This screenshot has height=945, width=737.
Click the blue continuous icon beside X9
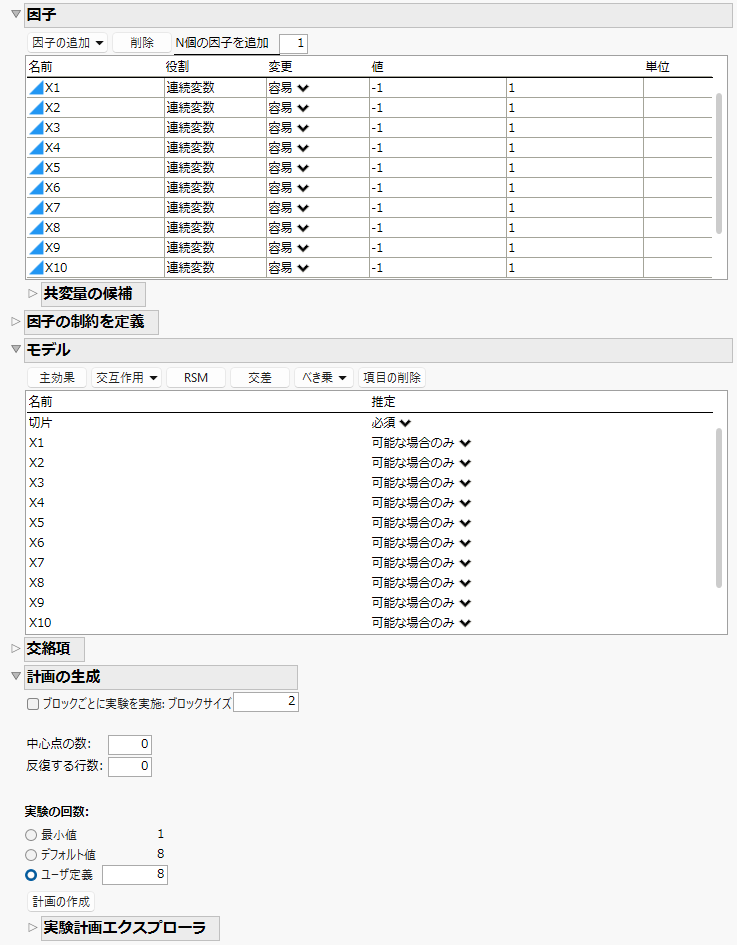tap(36, 247)
